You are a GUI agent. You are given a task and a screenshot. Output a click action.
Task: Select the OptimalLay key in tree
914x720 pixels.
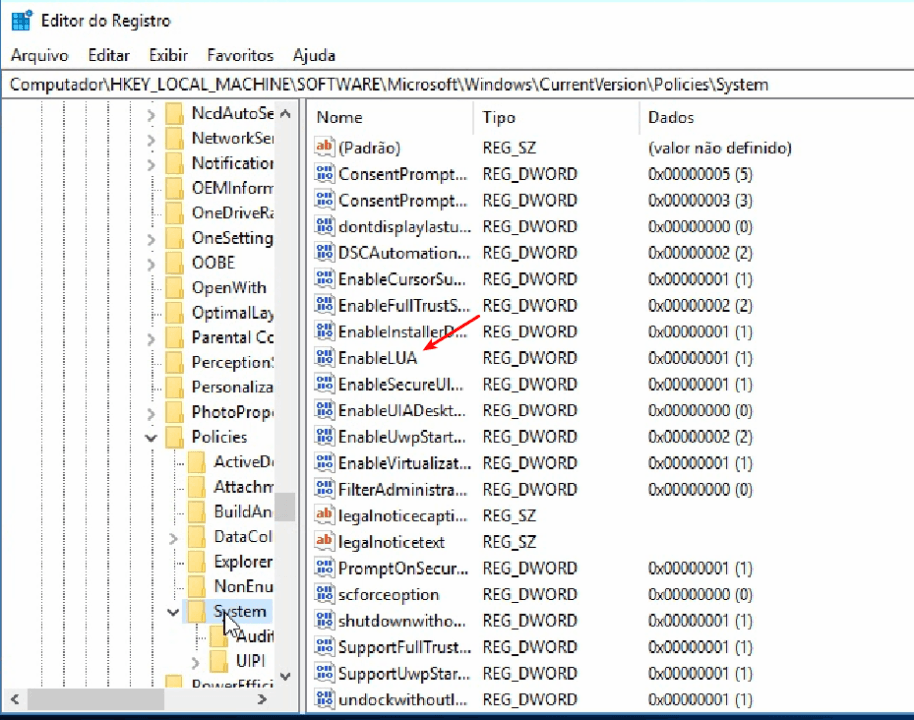click(x=233, y=312)
